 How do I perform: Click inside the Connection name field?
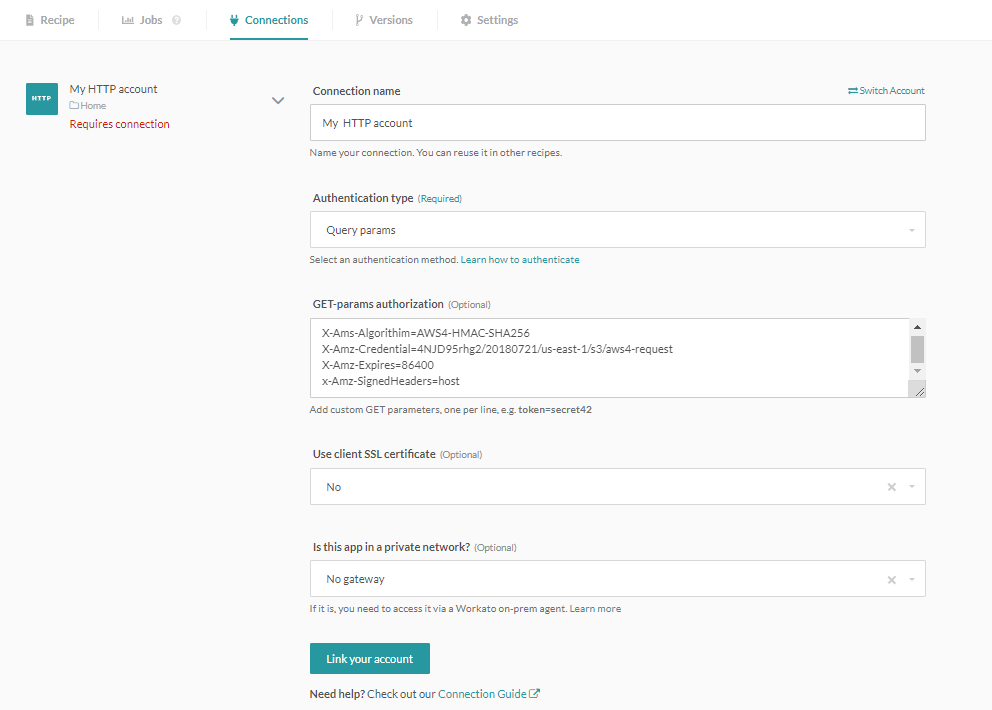point(618,122)
